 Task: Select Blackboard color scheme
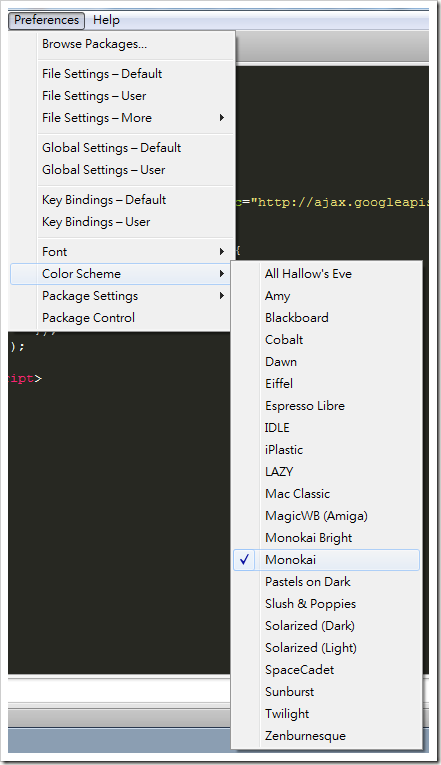(x=326, y=318)
